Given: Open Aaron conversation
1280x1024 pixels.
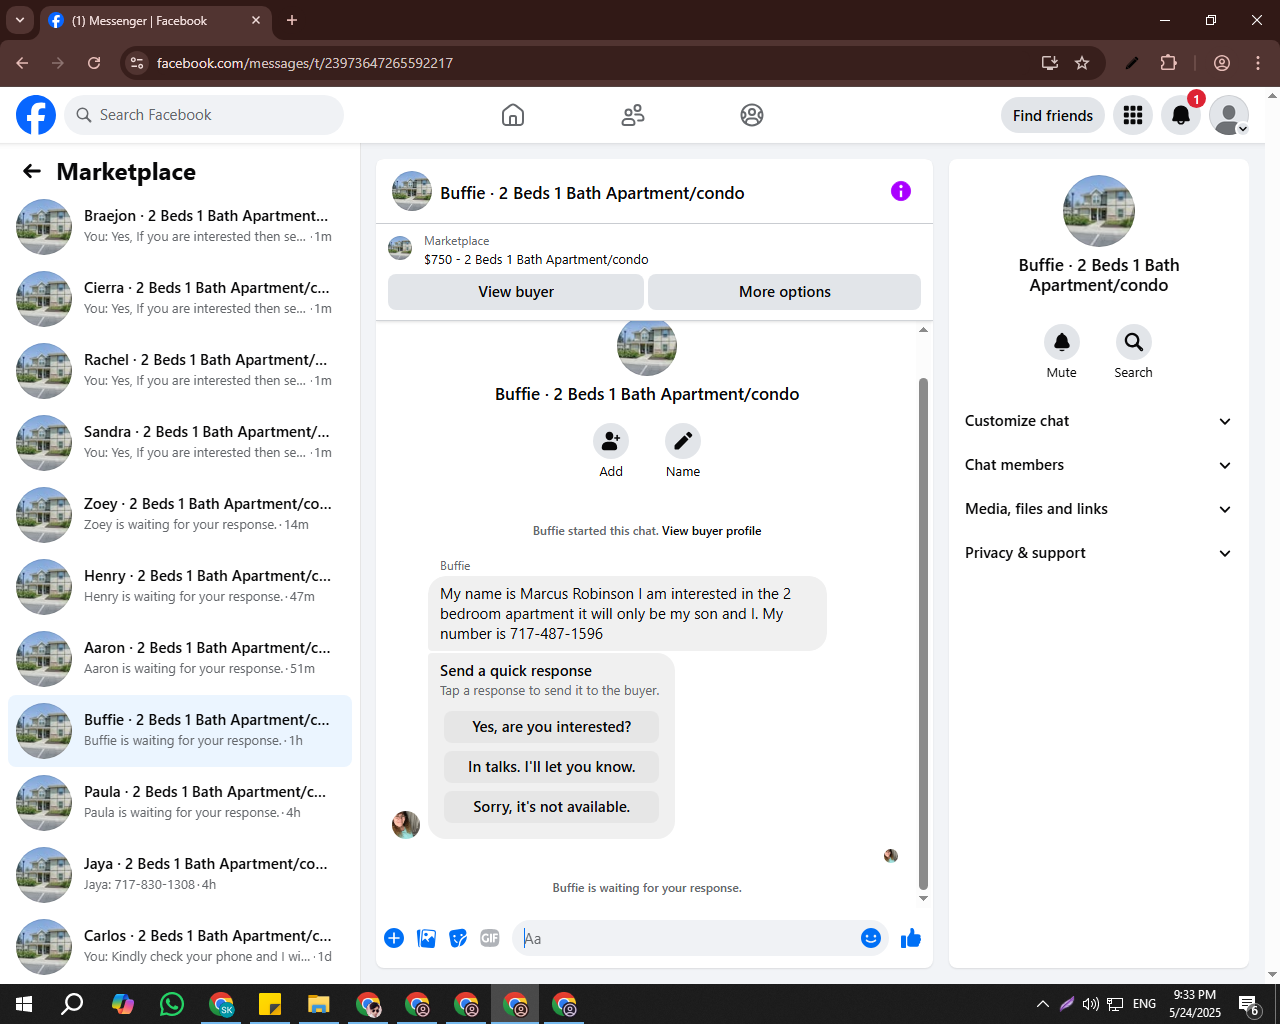Looking at the screenshot, I should tap(180, 659).
